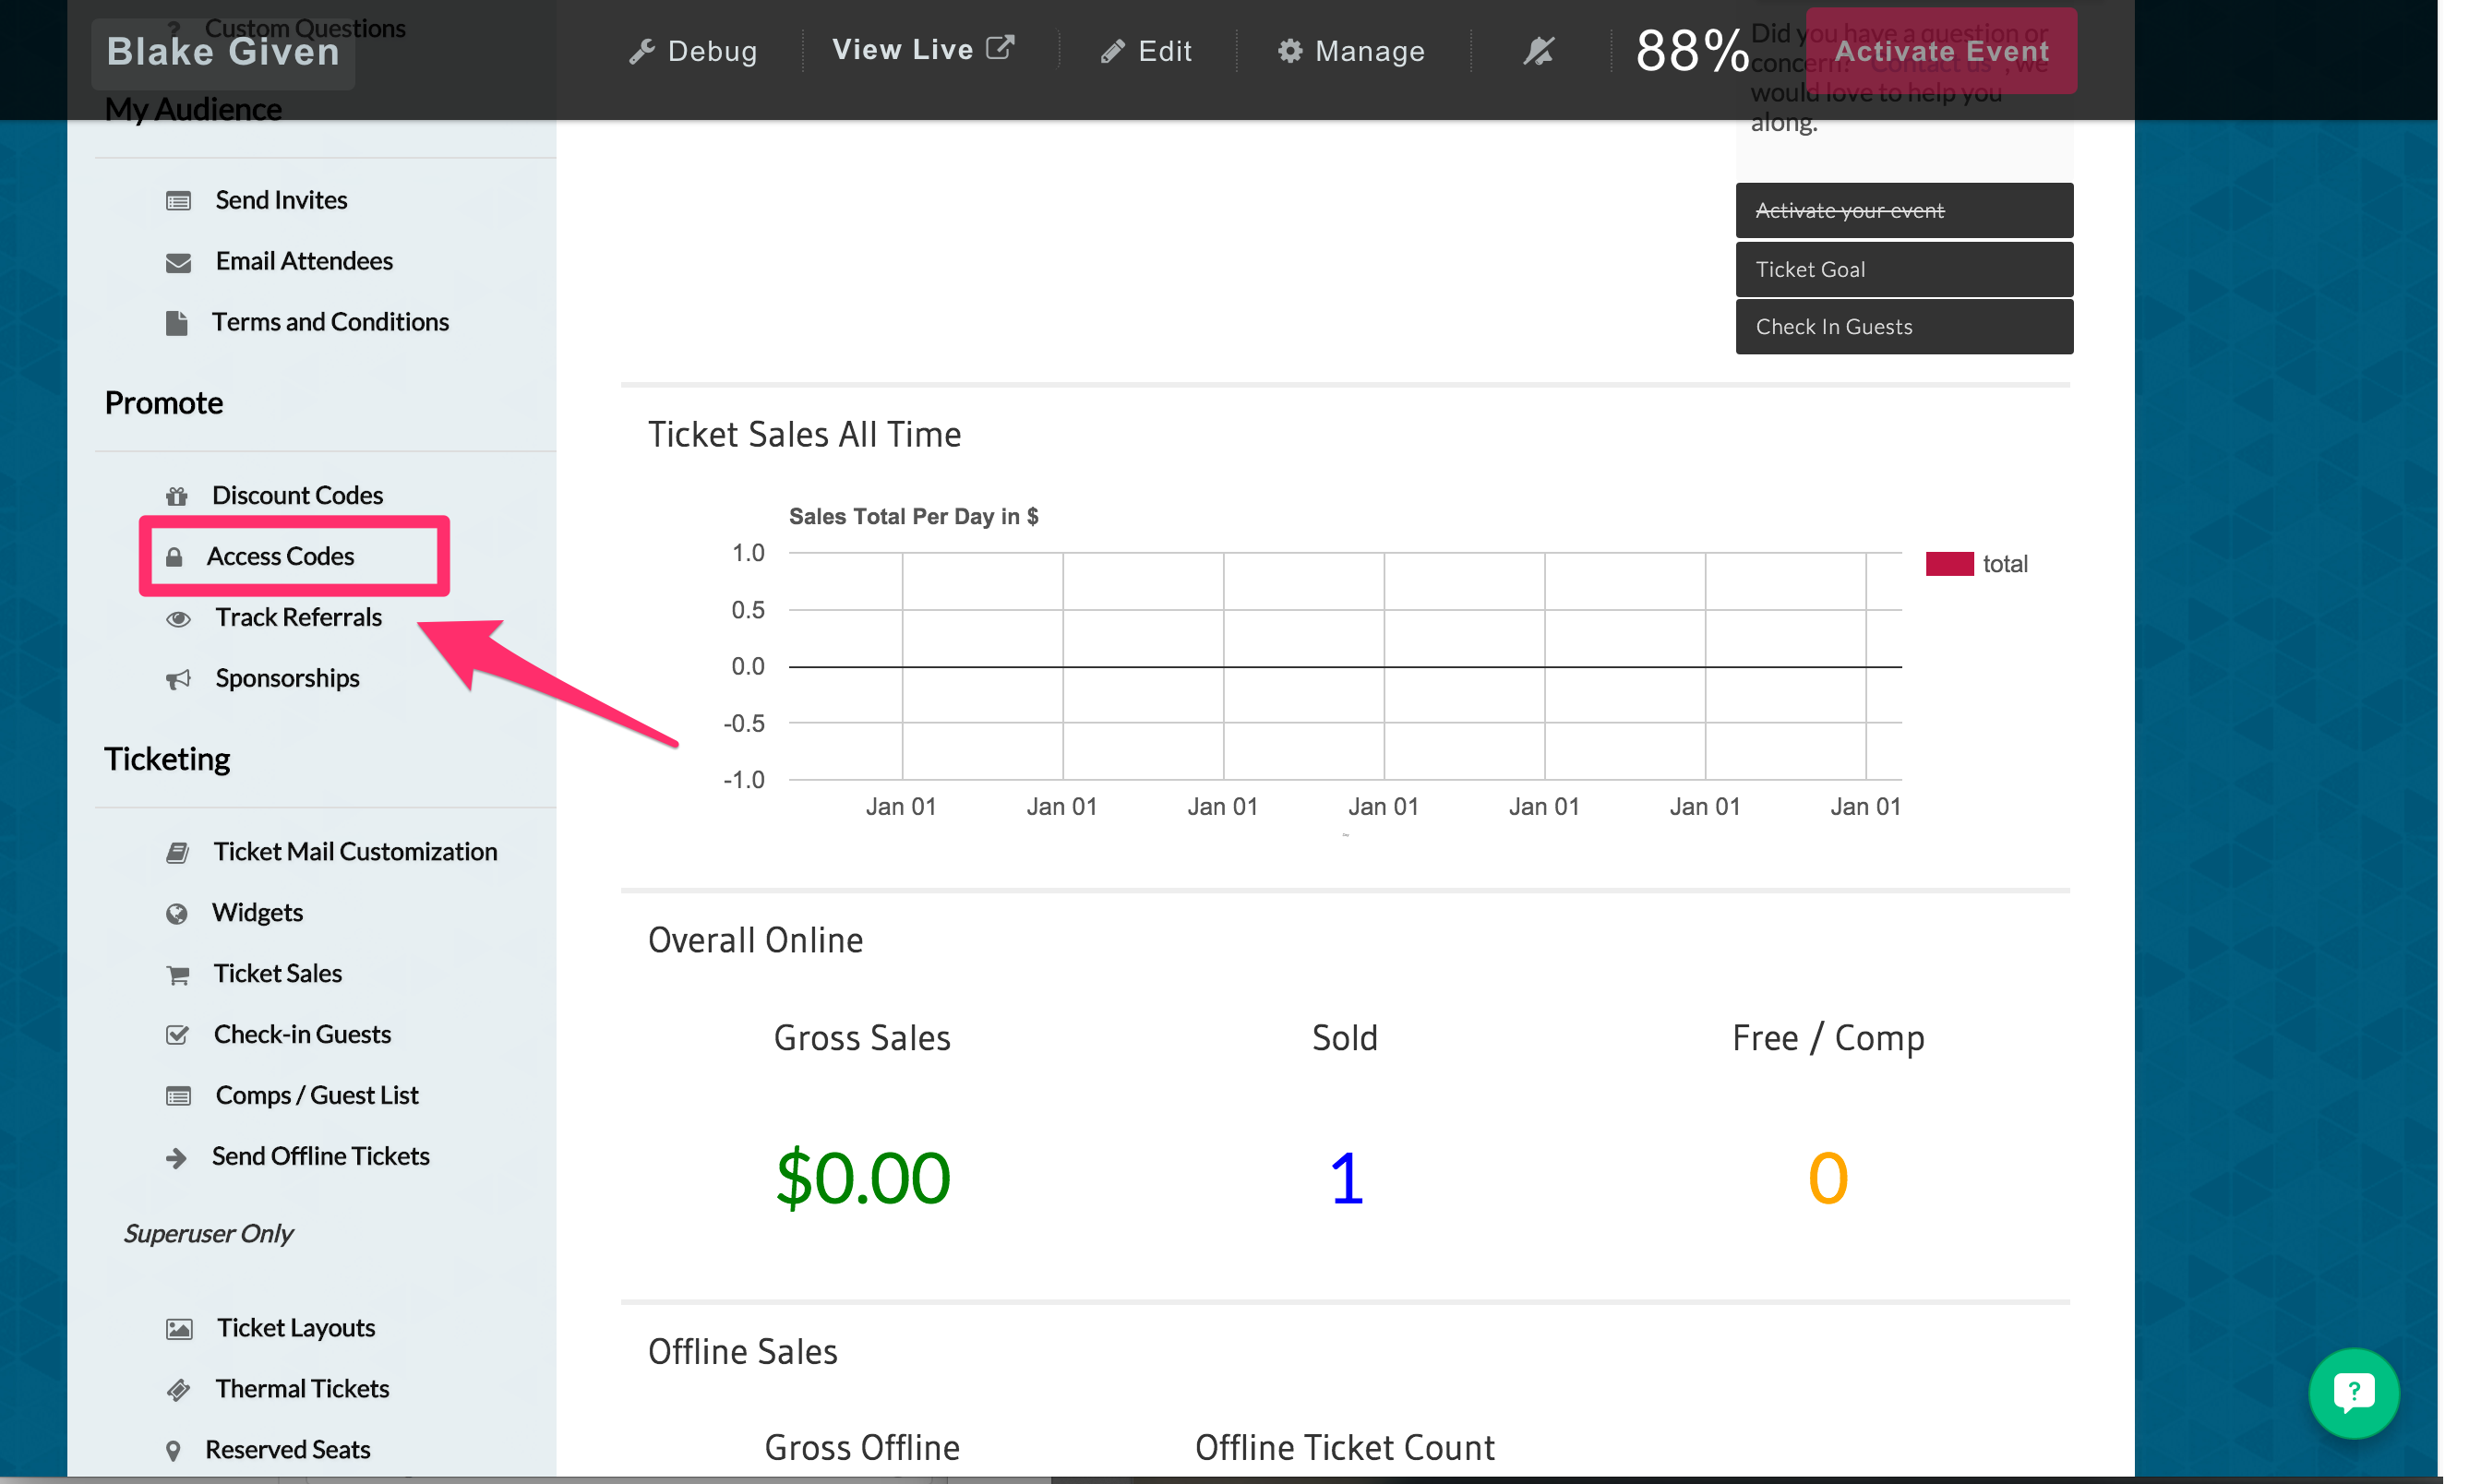Click the Email Attendees envelope icon
The width and height of the screenshot is (2481, 1484).
point(178,262)
